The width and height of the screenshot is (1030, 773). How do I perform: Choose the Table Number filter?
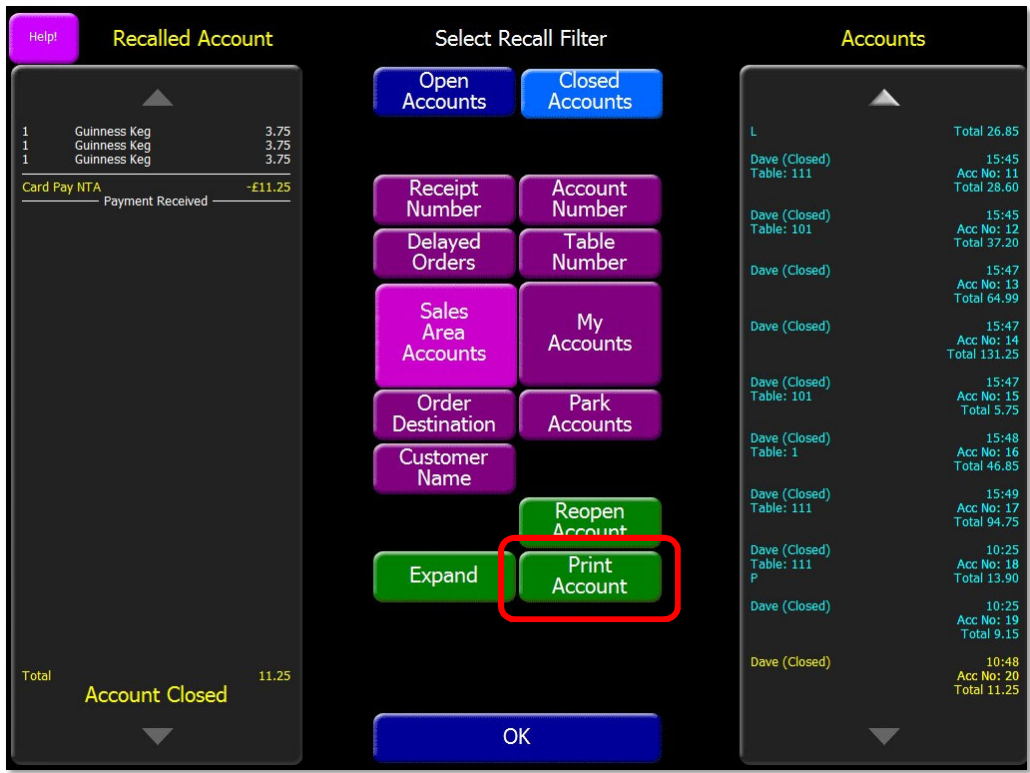pos(590,253)
